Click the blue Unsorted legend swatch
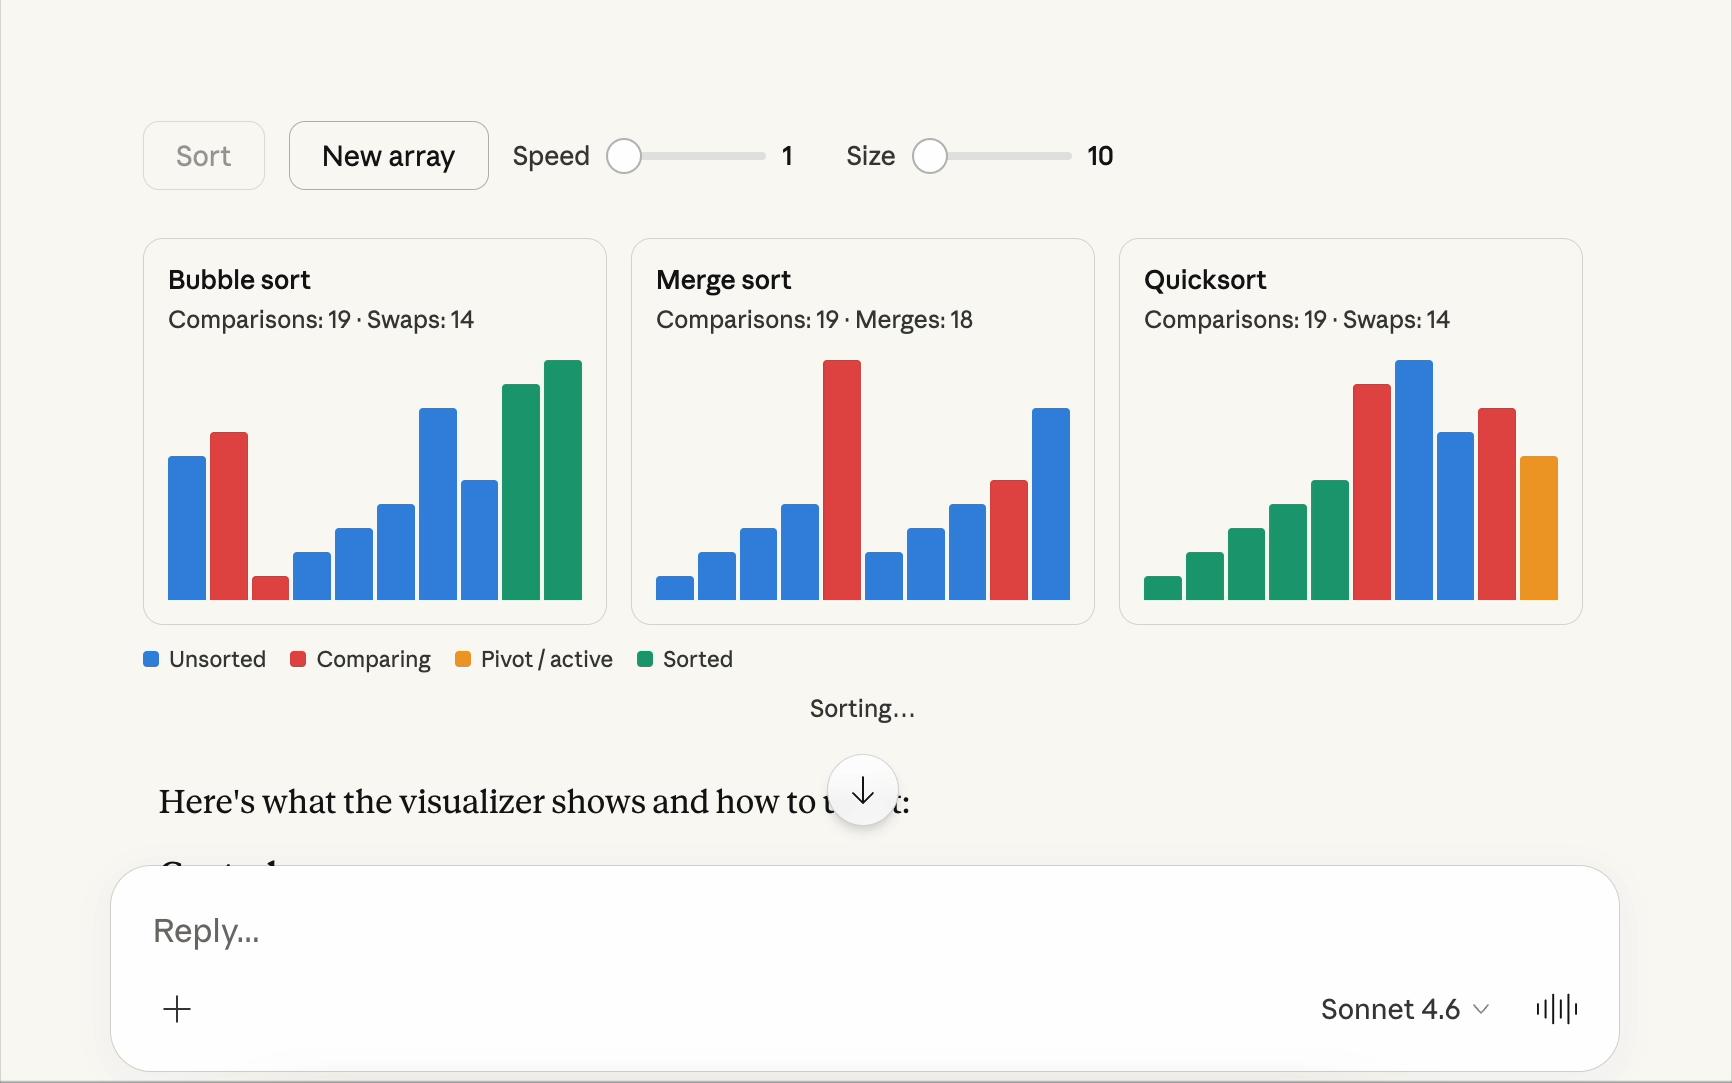1732x1083 pixels. [x=152, y=659]
